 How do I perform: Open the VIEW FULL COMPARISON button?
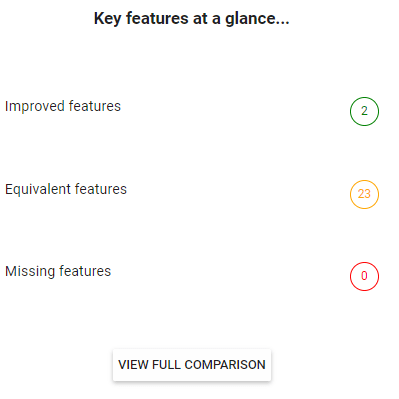coord(192,365)
